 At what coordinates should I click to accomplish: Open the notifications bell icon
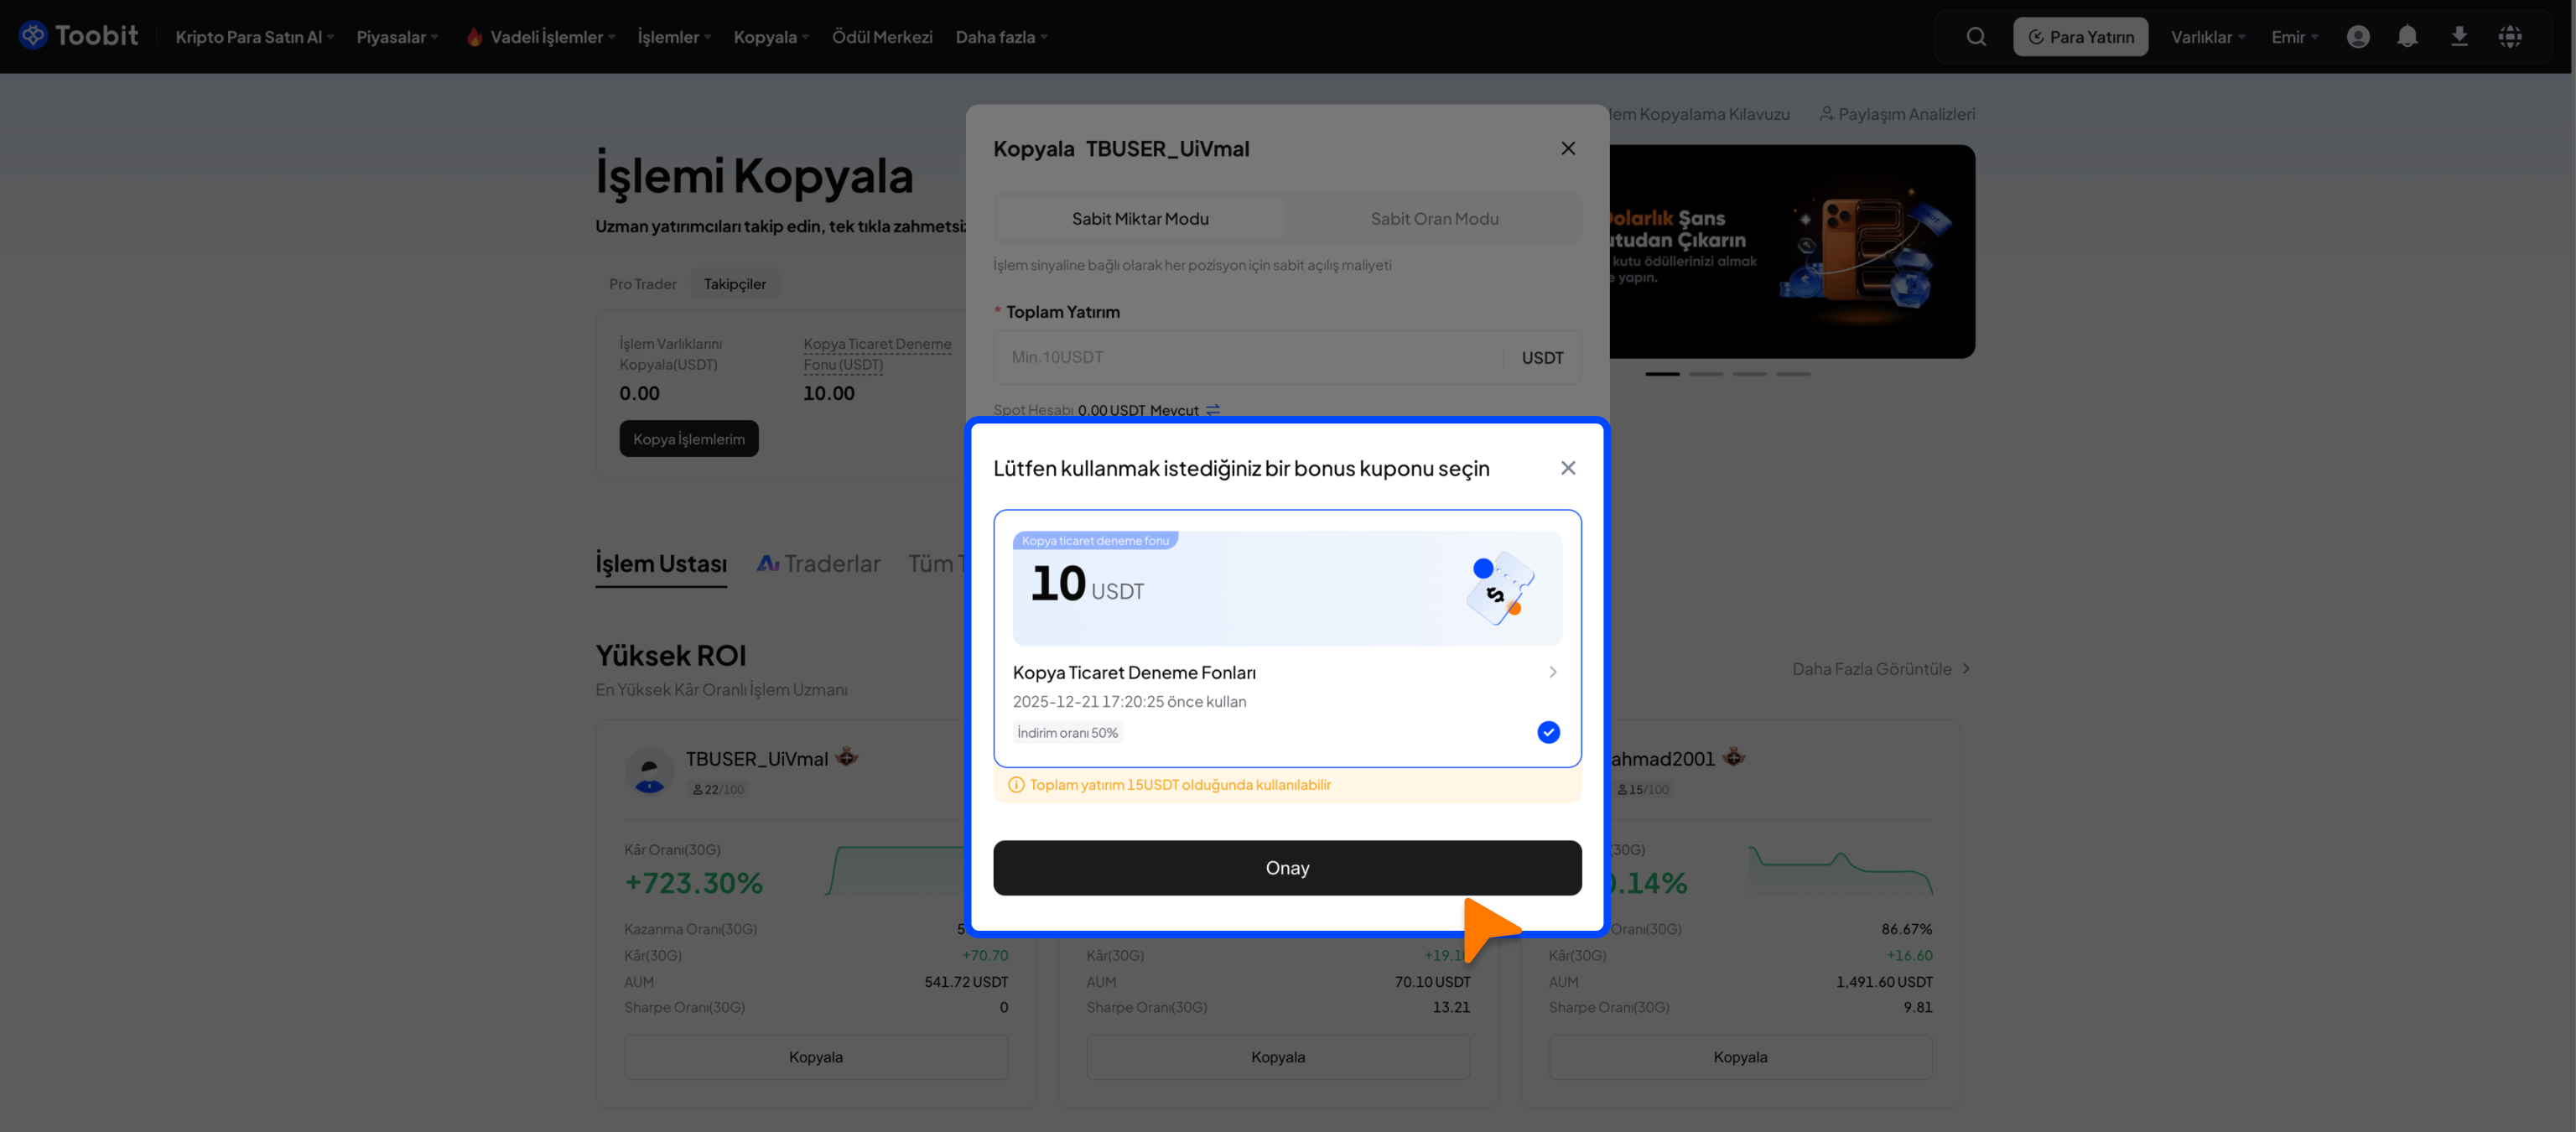[2407, 37]
